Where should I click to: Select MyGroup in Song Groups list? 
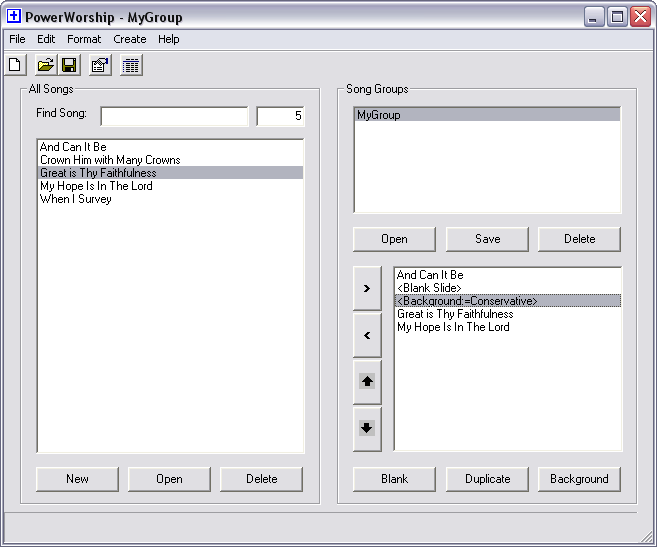click(x=487, y=115)
